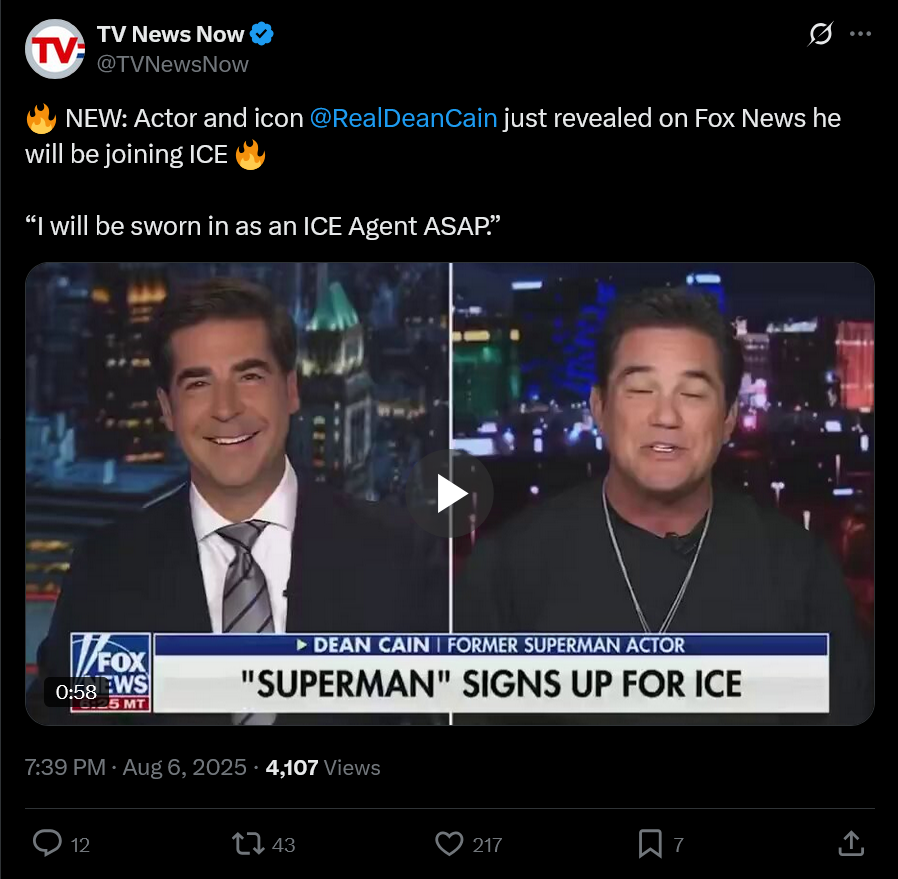
Task: Click the 0:58 video duration label
Action: click(x=76, y=692)
